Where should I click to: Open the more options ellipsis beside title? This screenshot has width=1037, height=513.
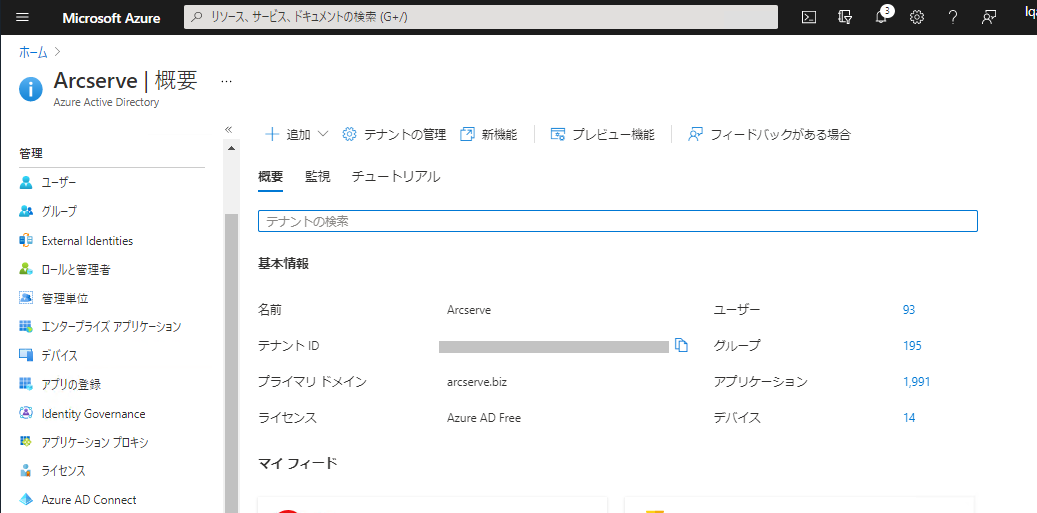coord(226,81)
